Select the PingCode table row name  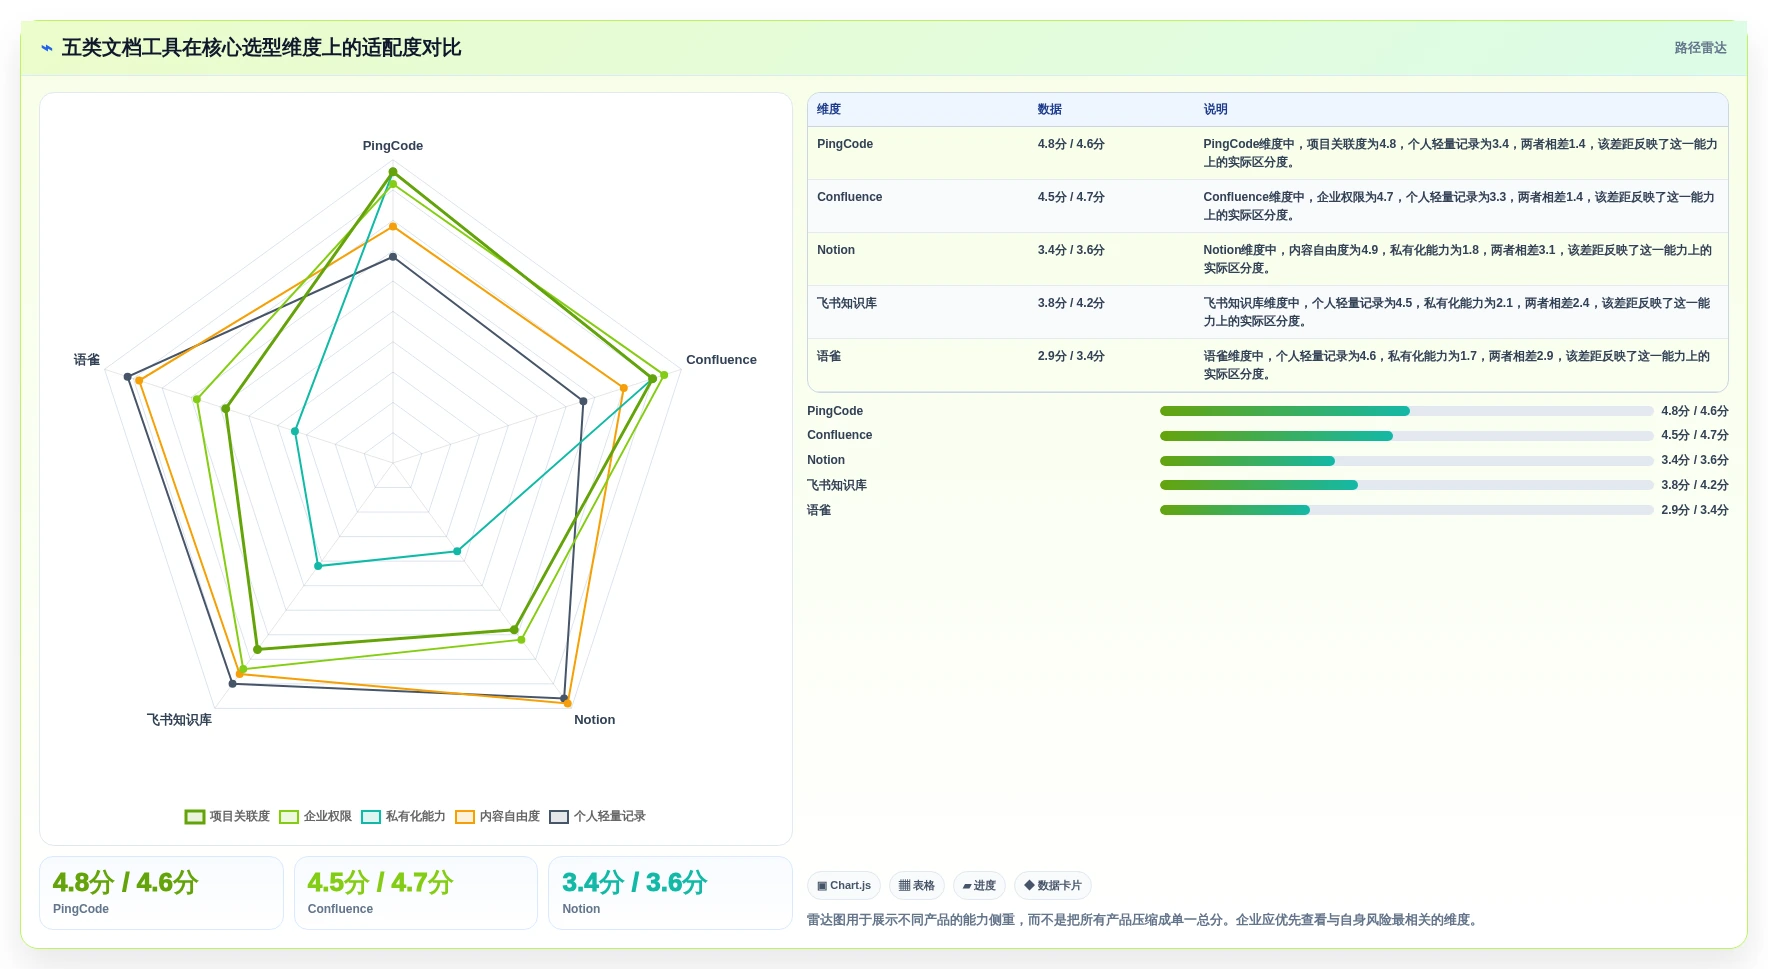(845, 144)
